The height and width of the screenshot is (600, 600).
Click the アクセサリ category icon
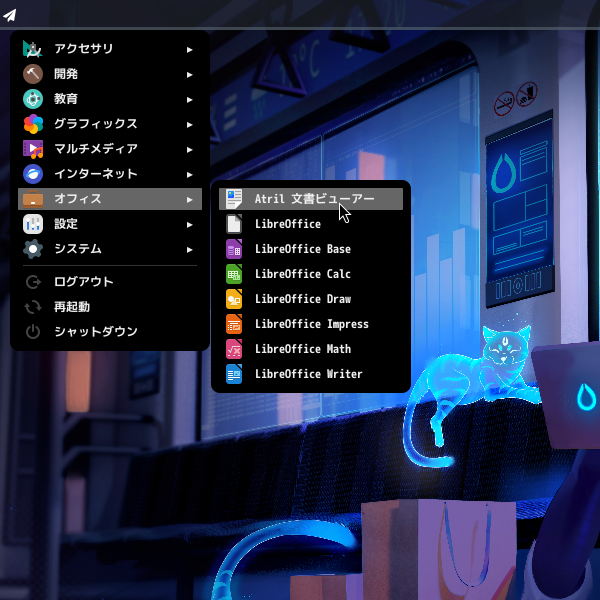[x=33, y=49]
